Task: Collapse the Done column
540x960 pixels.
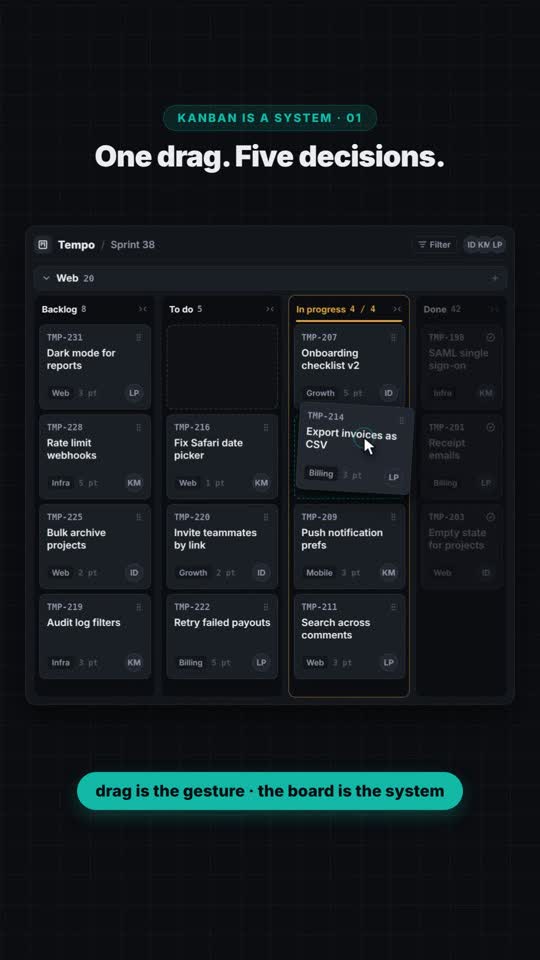Action: (x=495, y=309)
